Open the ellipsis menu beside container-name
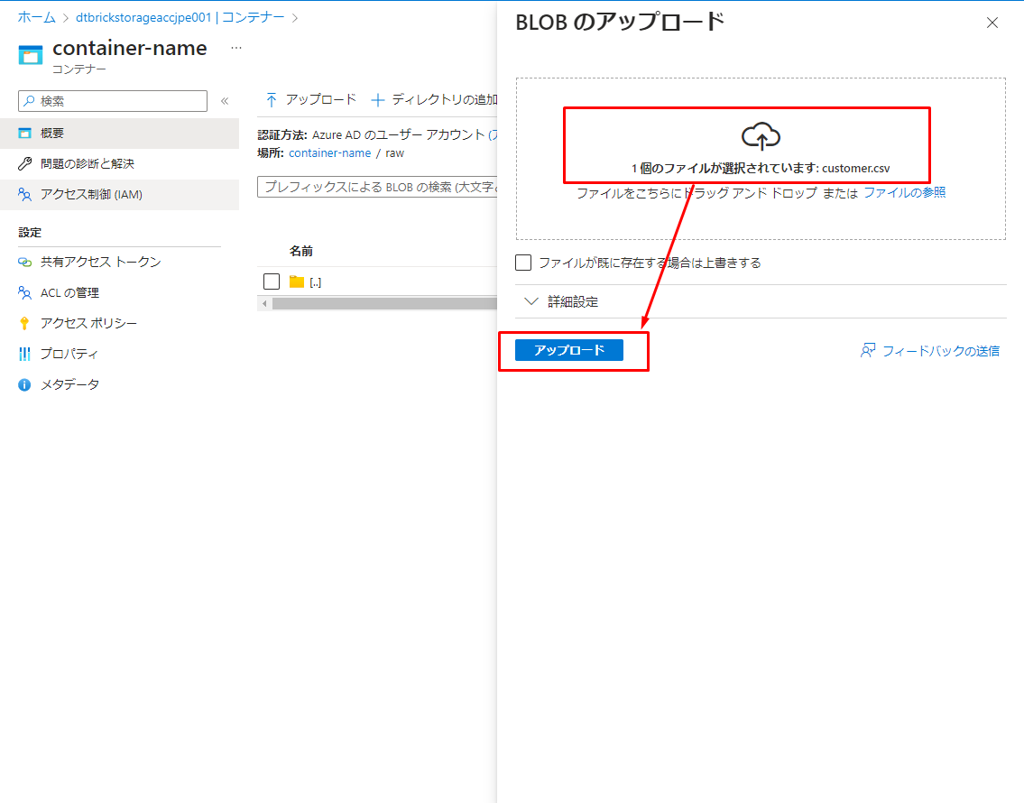Image resolution: width=1024 pixels, height=803 pixels. [236, 48]
